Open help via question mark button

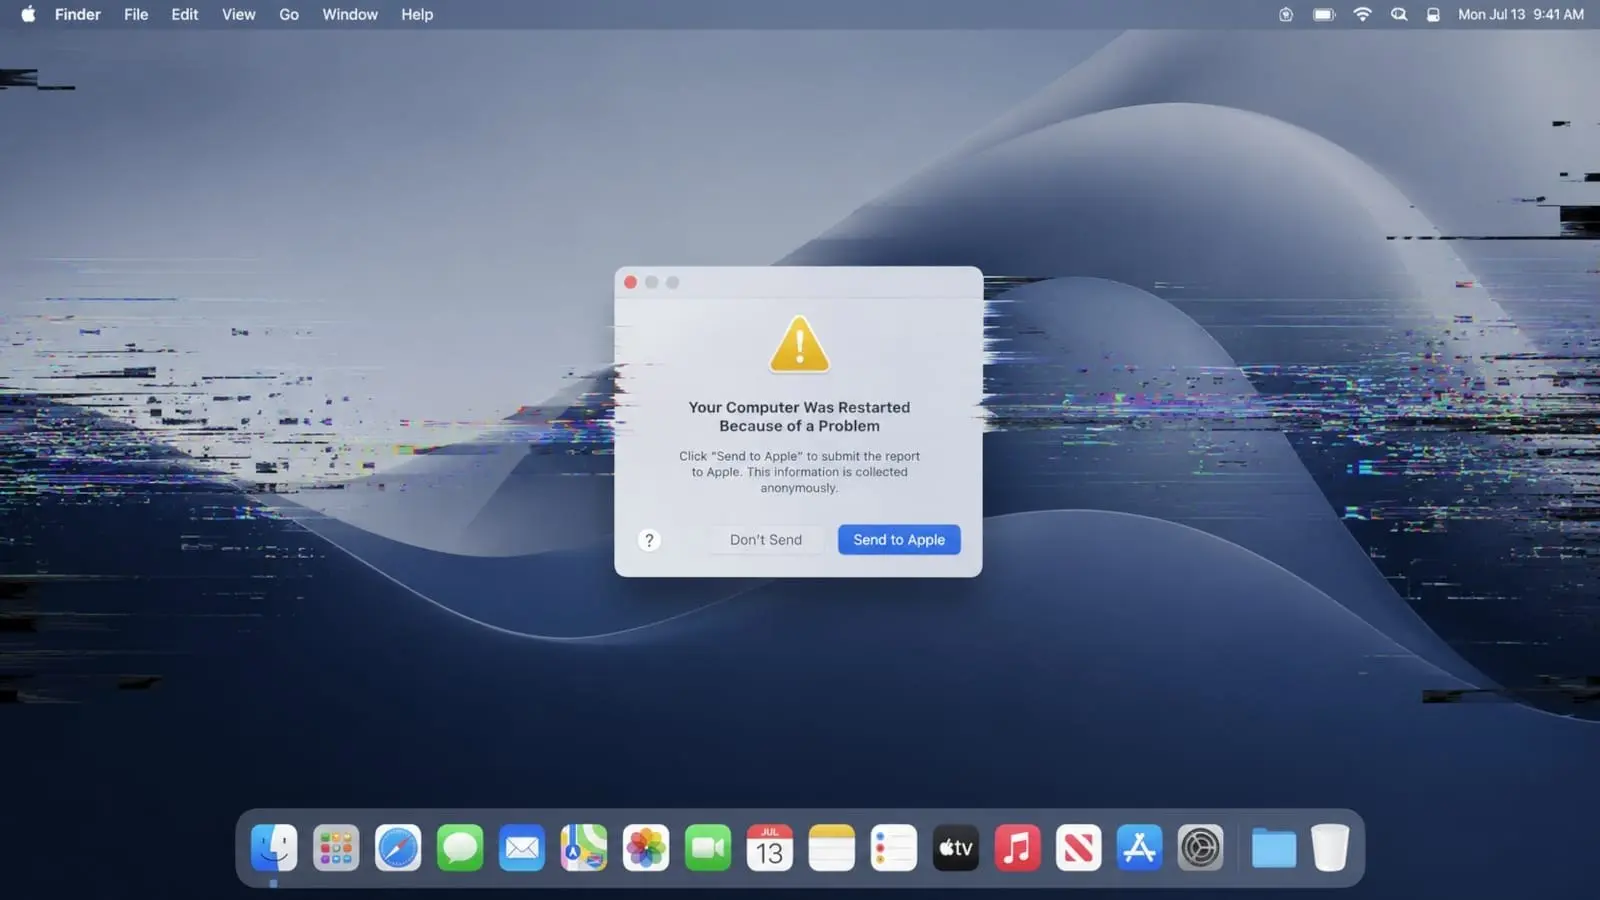point(649,540)
